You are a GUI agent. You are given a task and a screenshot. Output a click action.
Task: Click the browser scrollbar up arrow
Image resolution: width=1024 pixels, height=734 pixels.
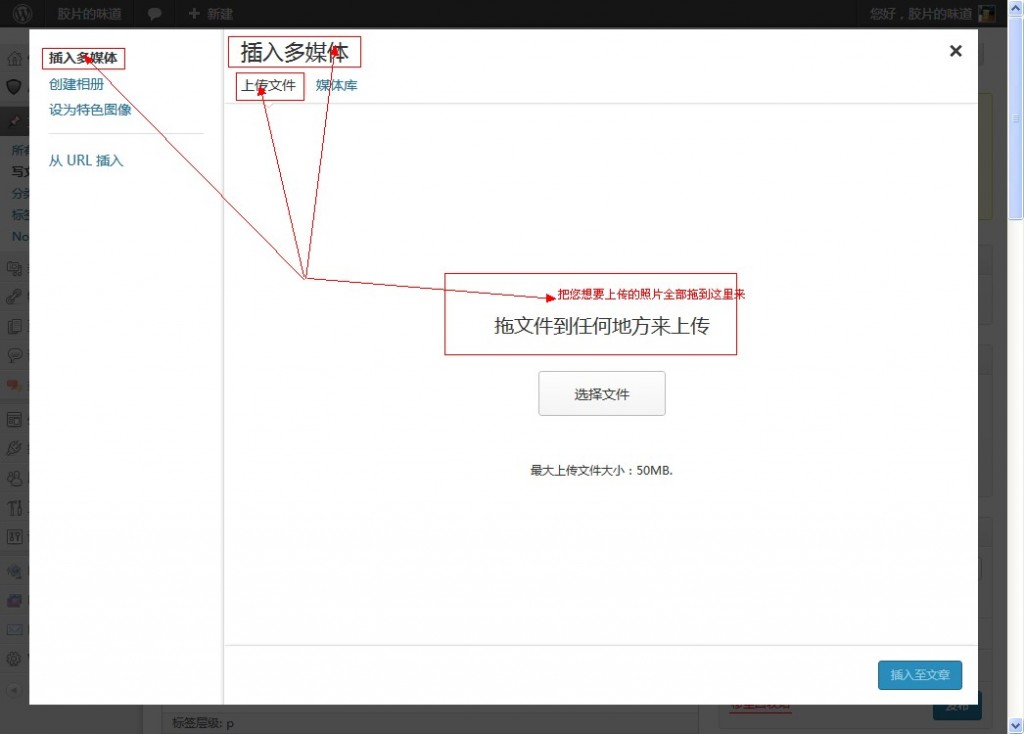pos(1016,8)
